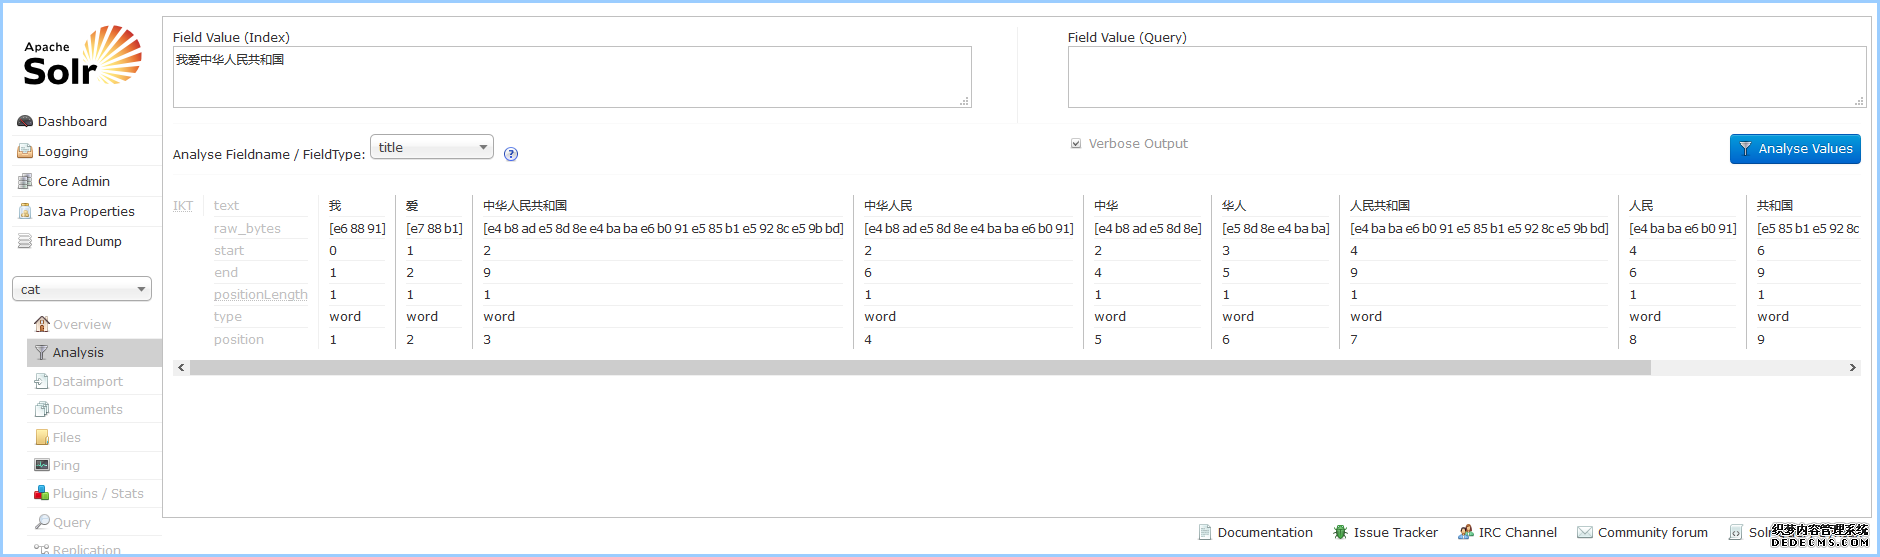This screenshot has width=1880, height=557.
Task: Open Java Properties icon in sidebar
Action: (x=25, y=211)
